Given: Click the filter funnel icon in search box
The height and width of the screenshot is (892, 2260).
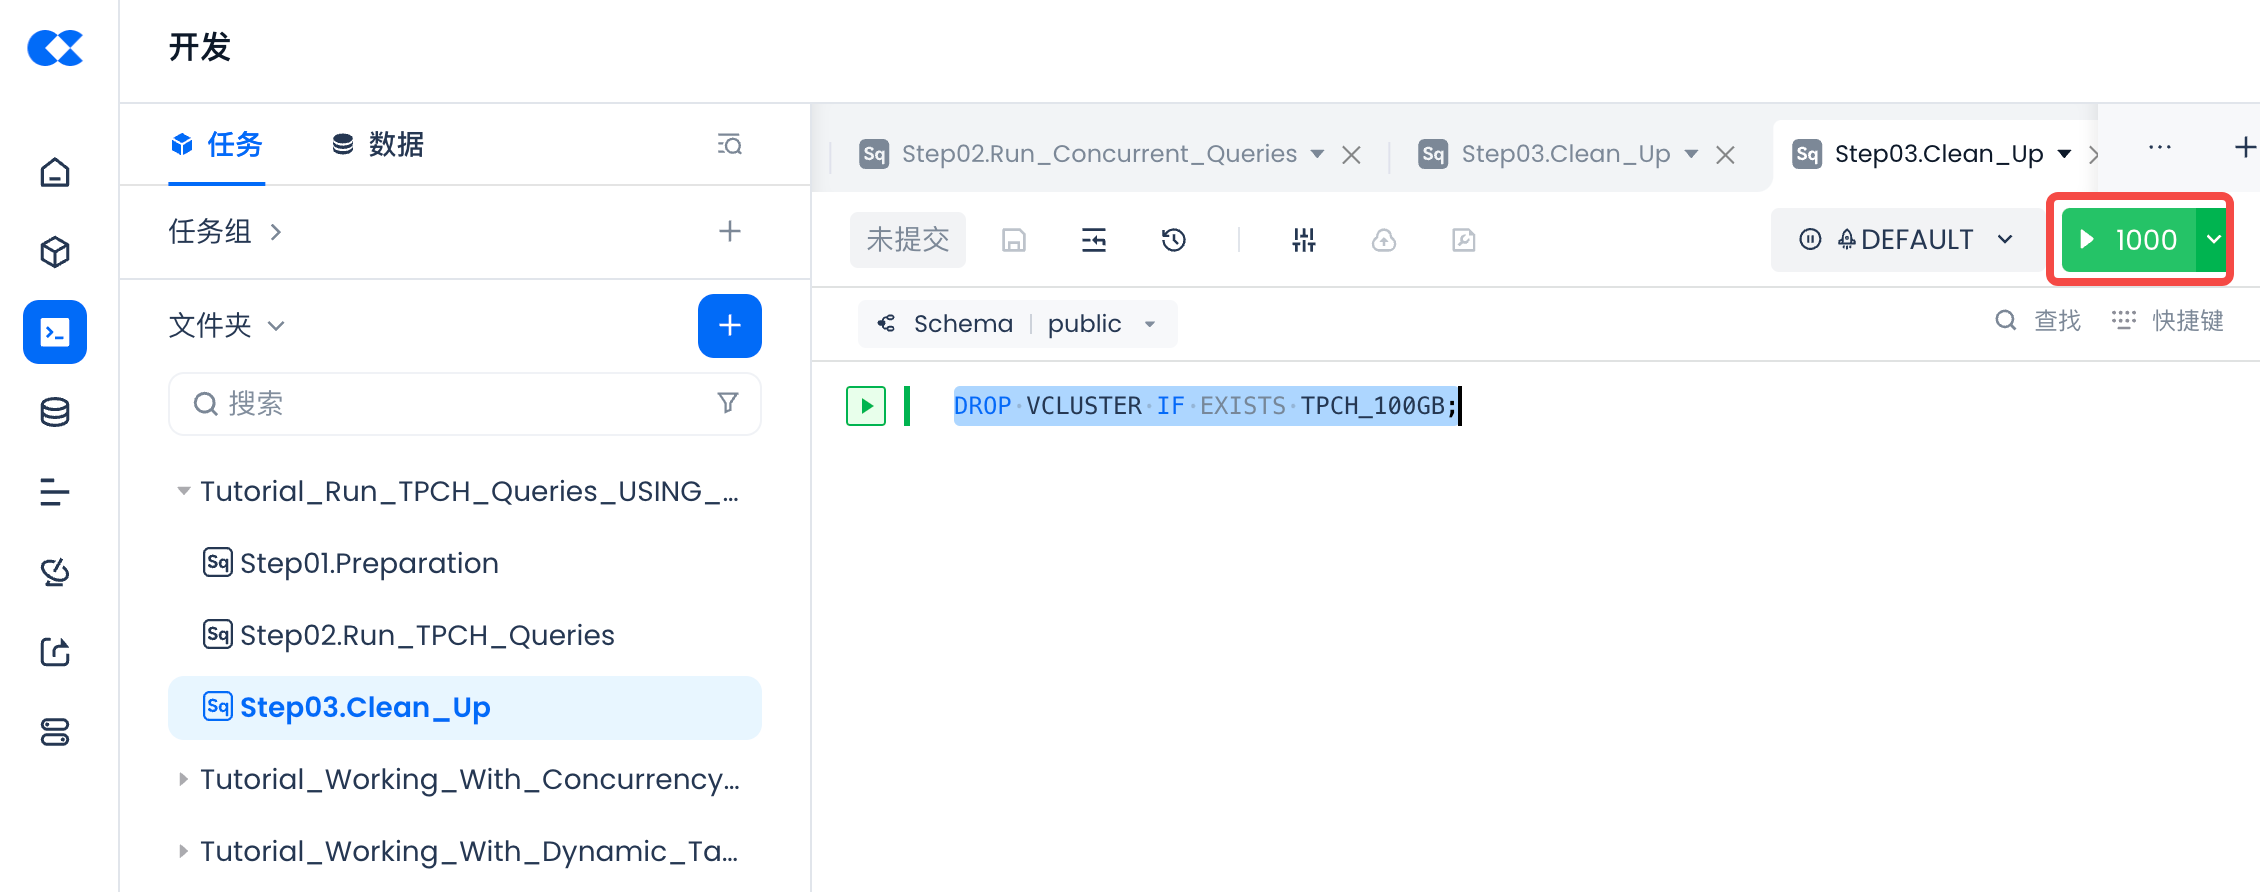Looking at the screenshot, I should [728, 403].
